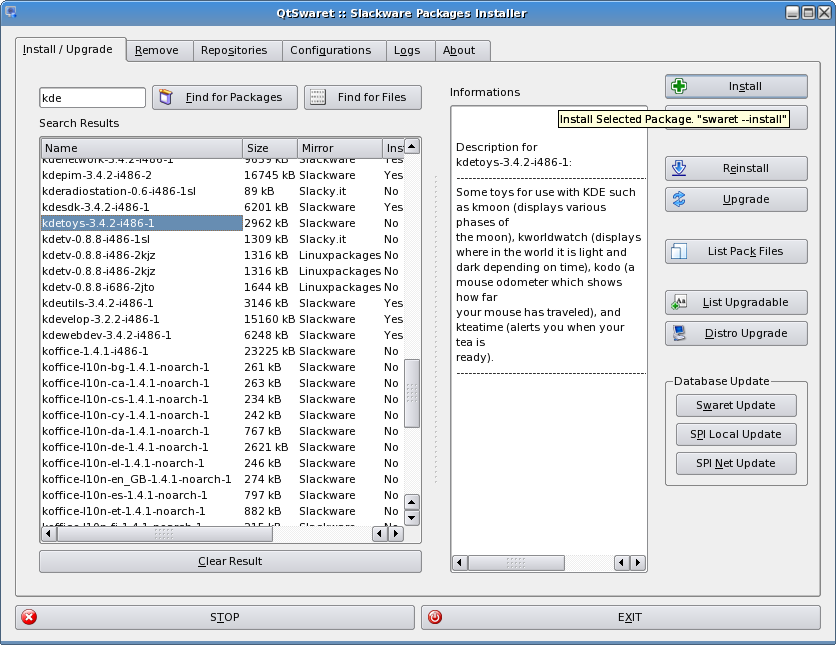Click results list horizontal scroll-left arrow at far left

(x=49, y=534)
